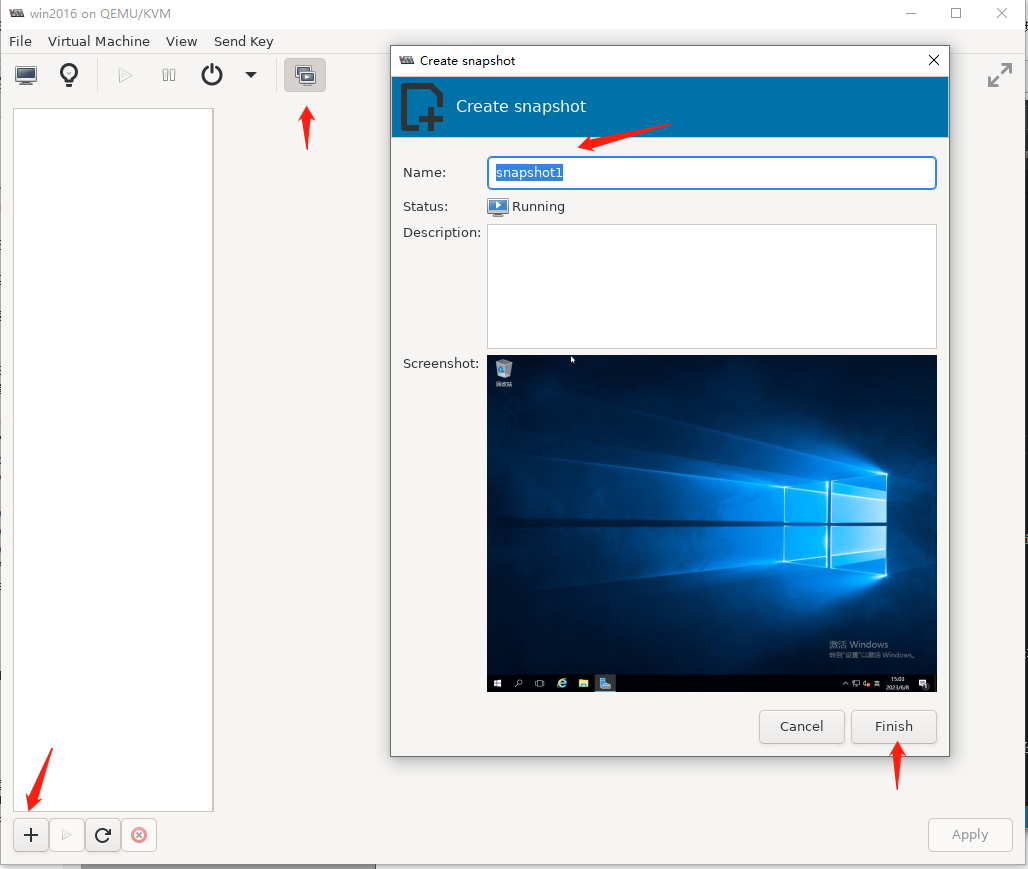The width and height of the screenshot is (1028, 869).
Task: Click the snapshot Name input field
Action: click(x=711, y=173)
